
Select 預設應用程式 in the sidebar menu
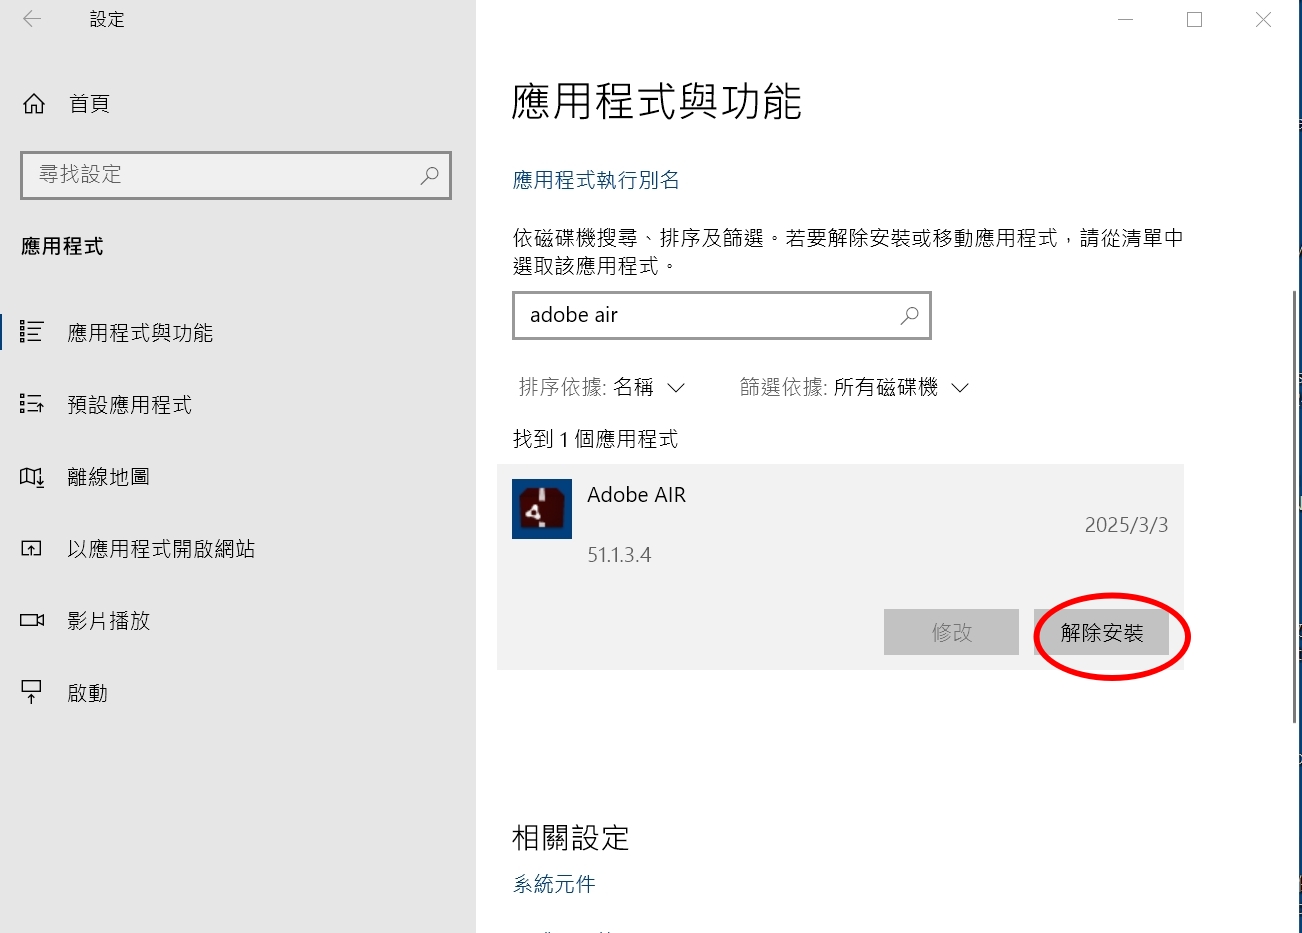[x=130, y=405]
